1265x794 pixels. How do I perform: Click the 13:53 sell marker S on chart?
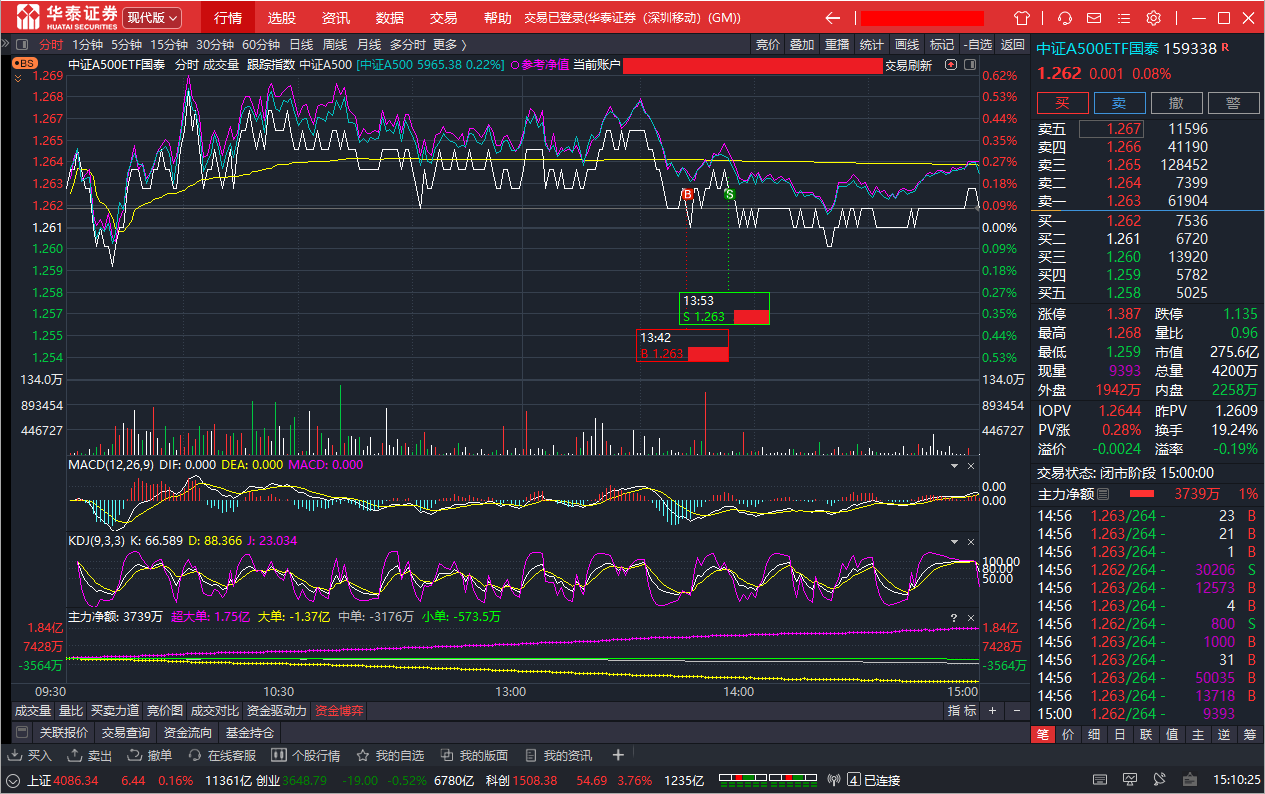click(x=729, y=194)
